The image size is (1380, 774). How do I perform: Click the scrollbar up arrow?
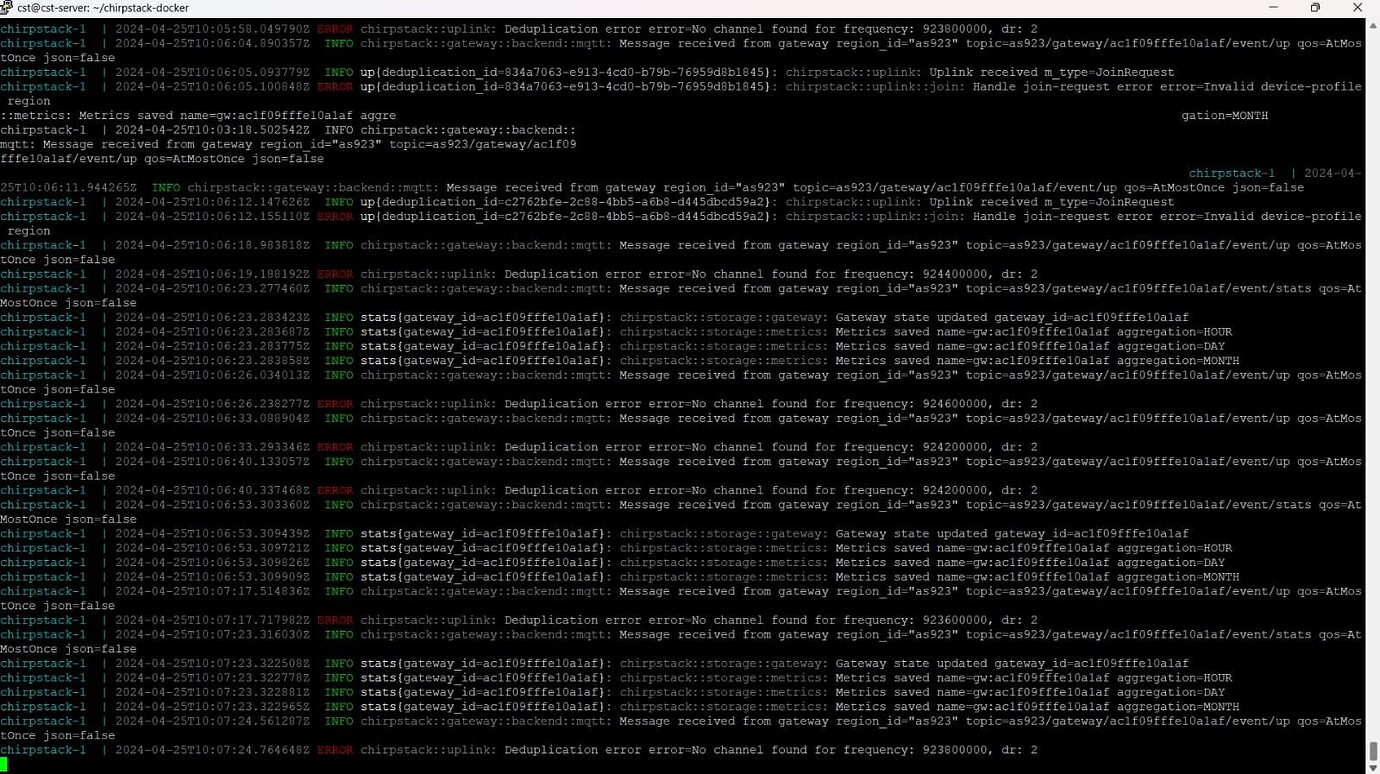click(1373, 24)
